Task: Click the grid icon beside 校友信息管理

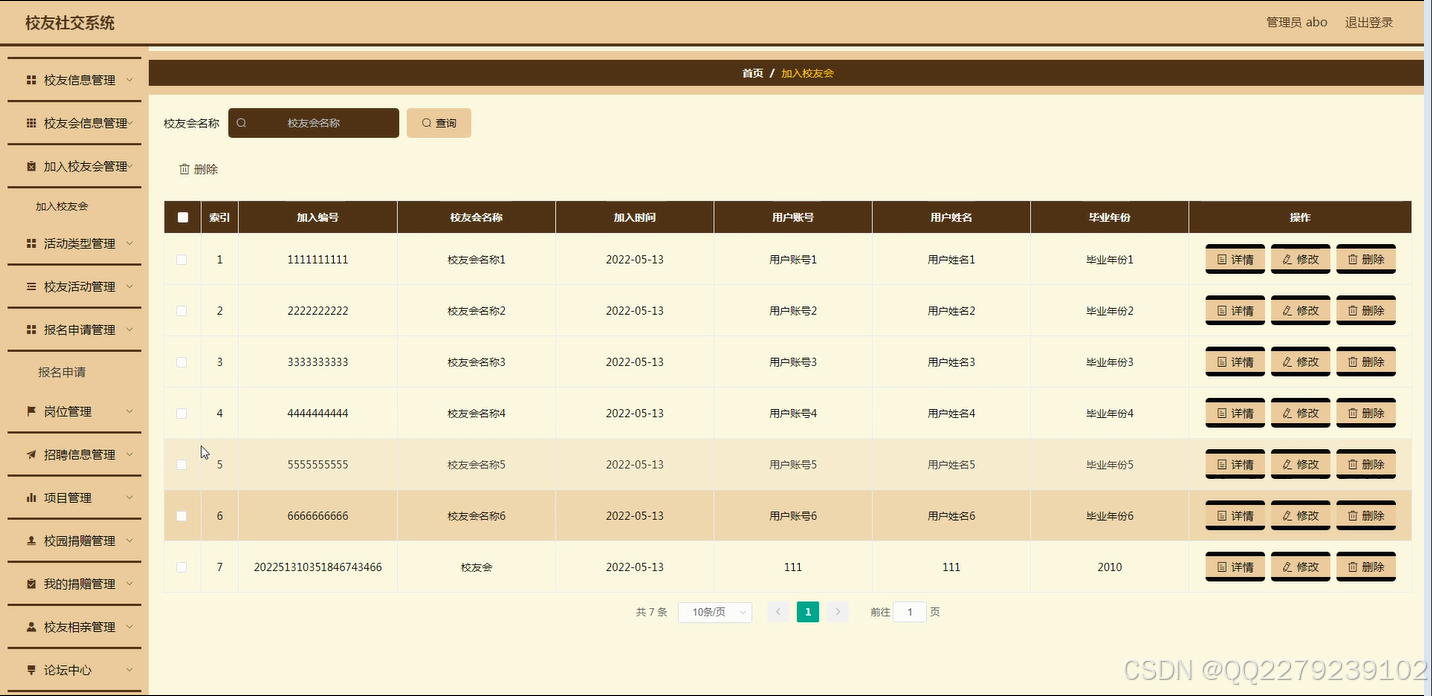Action: coord(31,80)
